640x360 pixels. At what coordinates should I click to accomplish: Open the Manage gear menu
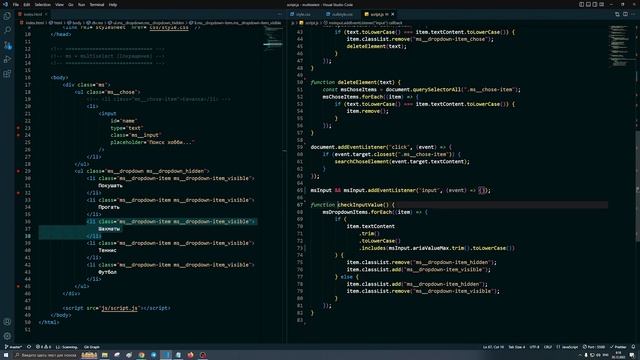tap(7, 336)
